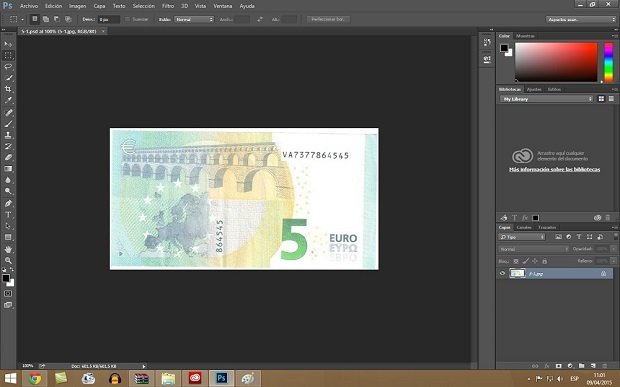Select the History Brush tool
This screenshot has width=620, height=387.
coord(8,146)
